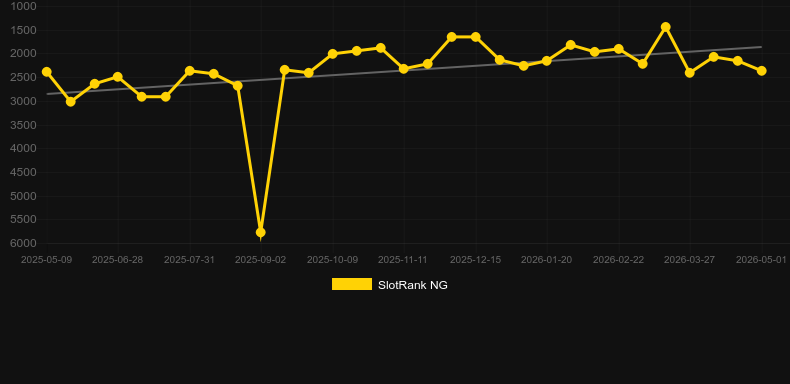Select the data point at 2026-01-20
This screenshot has width=790, height=384.
(x=546, y=61)
